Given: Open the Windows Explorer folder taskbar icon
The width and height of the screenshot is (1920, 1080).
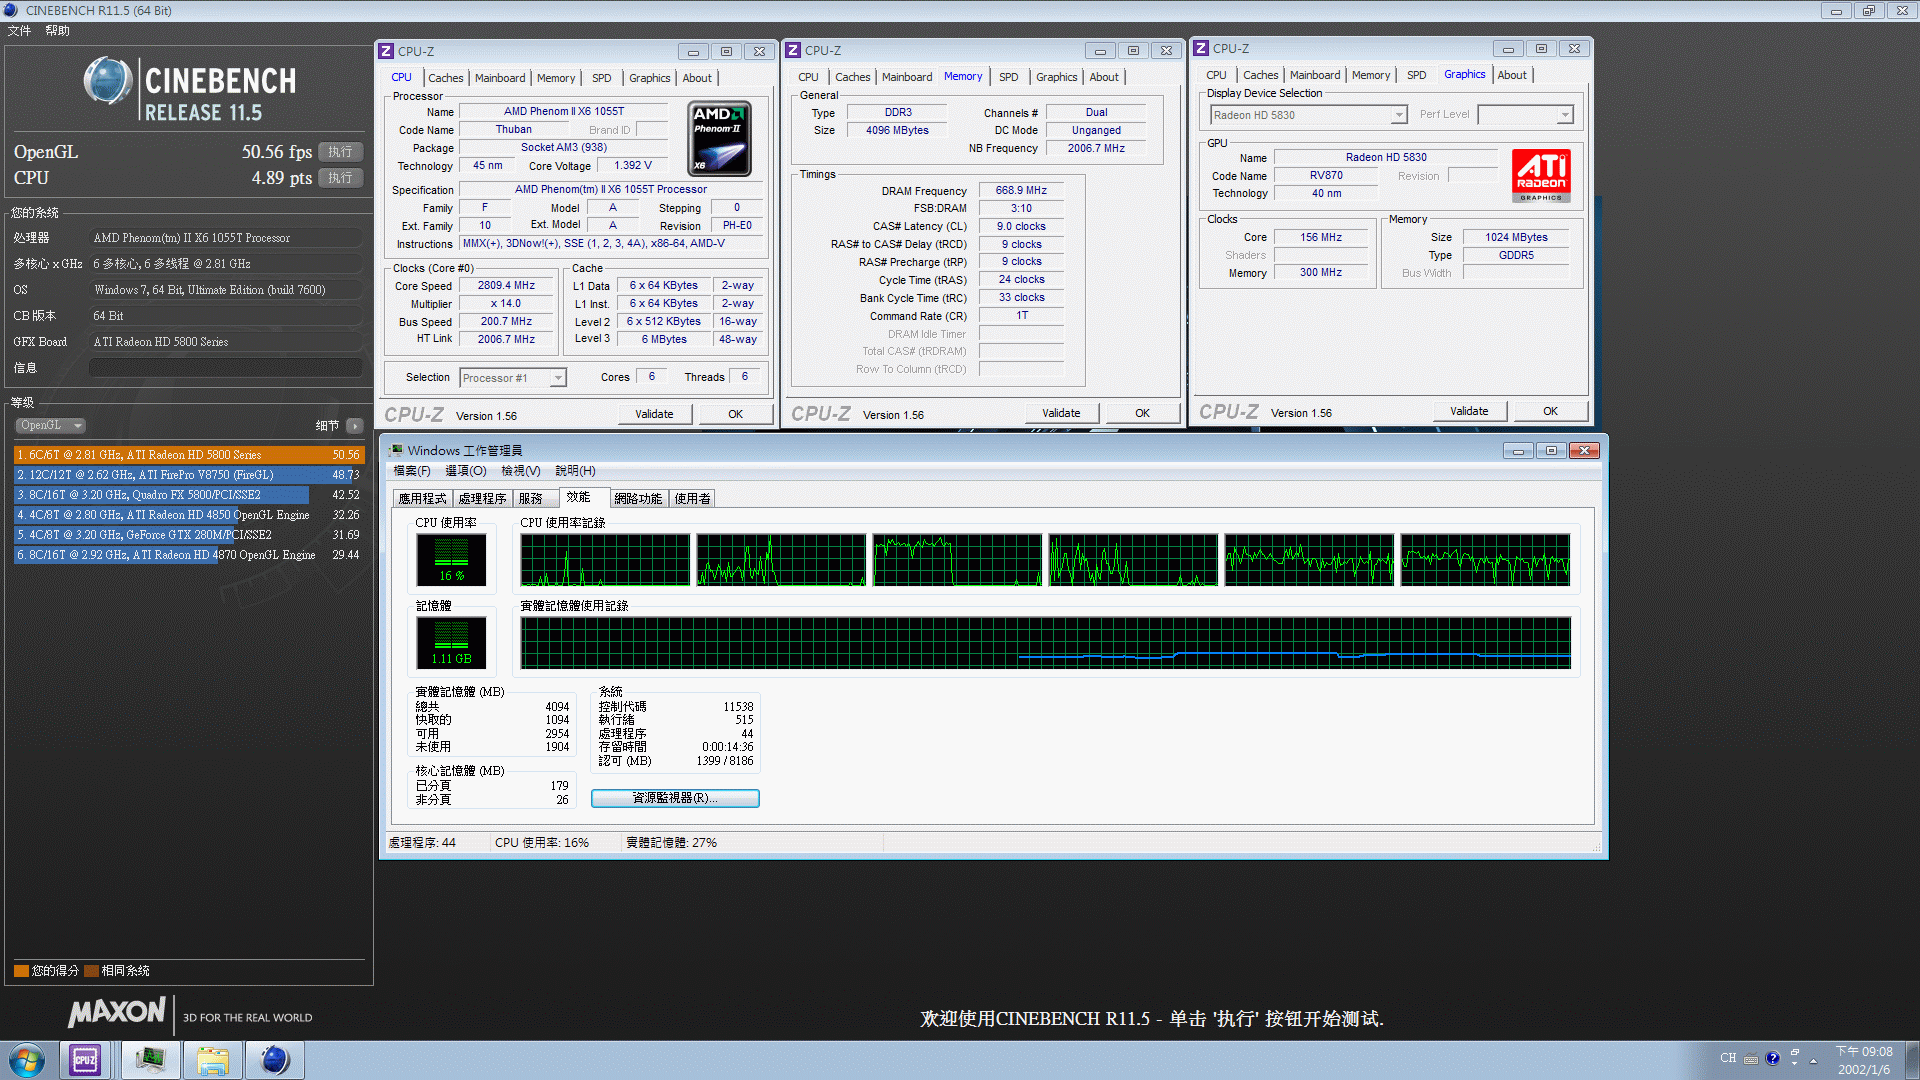Looking at the screenshot, I should [x=212, y=1060].
